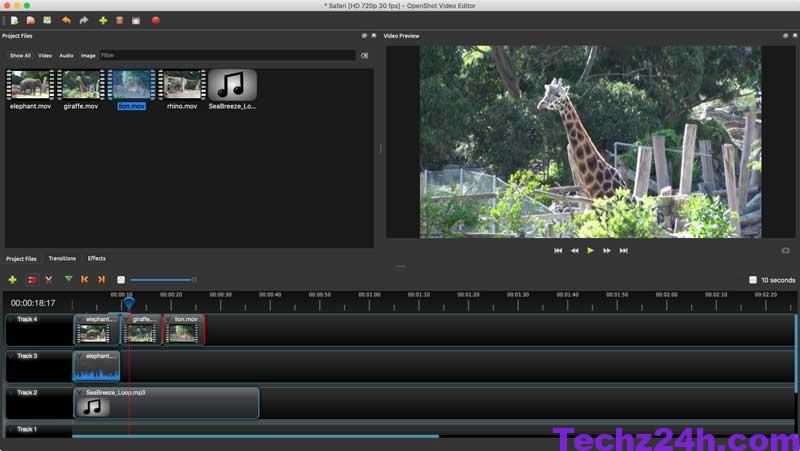Adjust the timeline zoom slider
The height and width of the screenshot is (451, 800).
click(163, 280)
